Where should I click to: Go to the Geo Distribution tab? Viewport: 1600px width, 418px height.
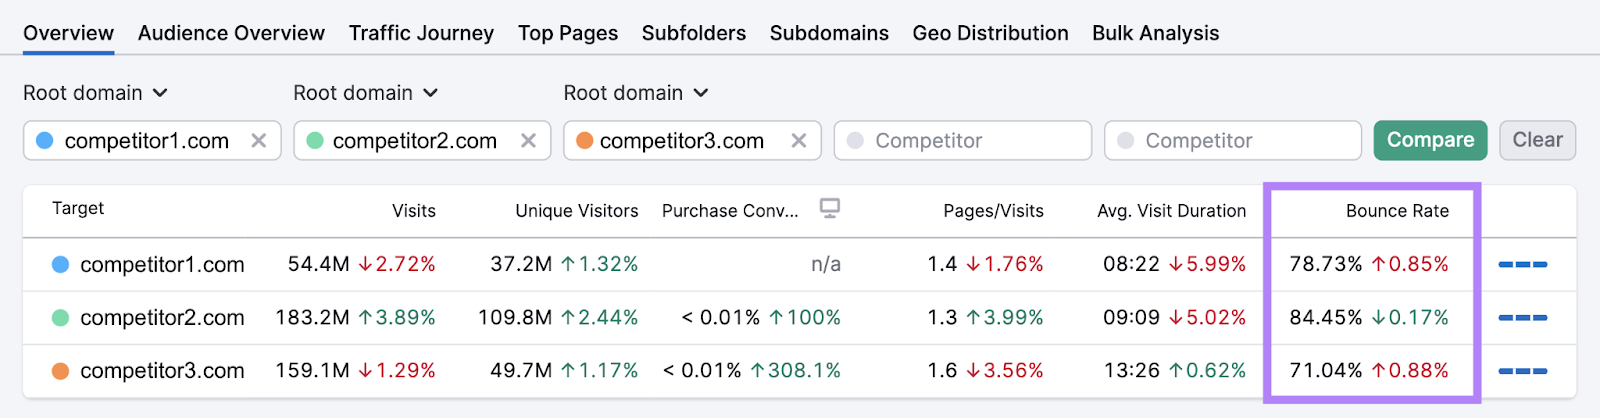pos(990,33)
